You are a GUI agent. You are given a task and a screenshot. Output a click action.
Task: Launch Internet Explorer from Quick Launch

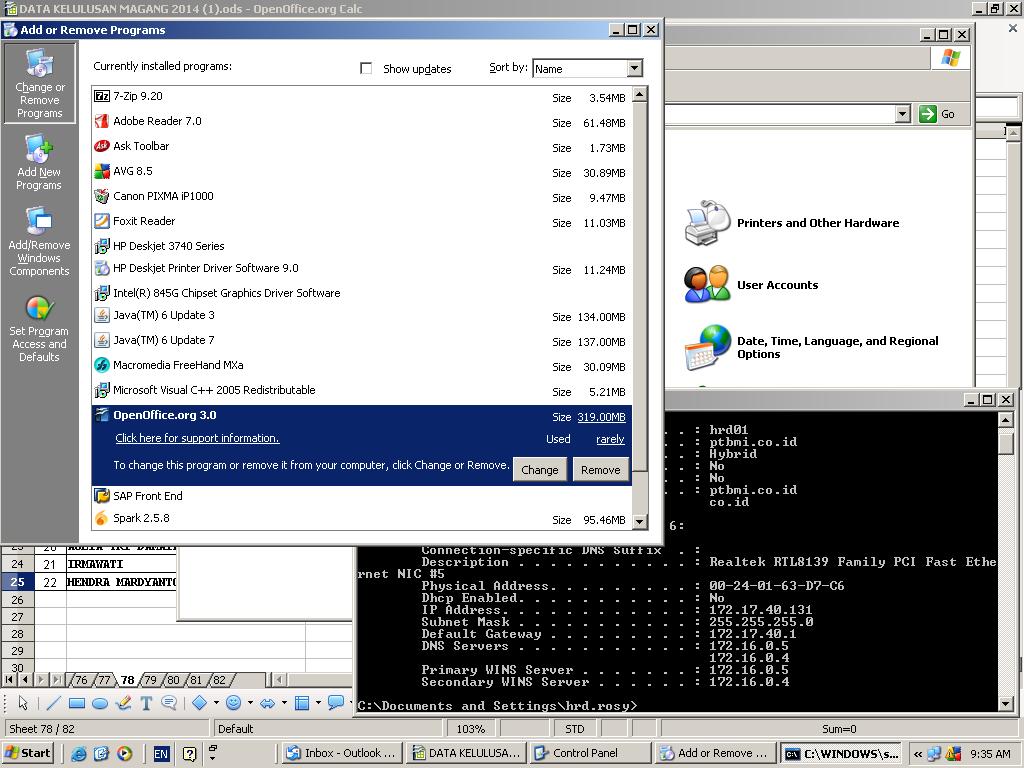pyautogui.click(x=79, y=754)
